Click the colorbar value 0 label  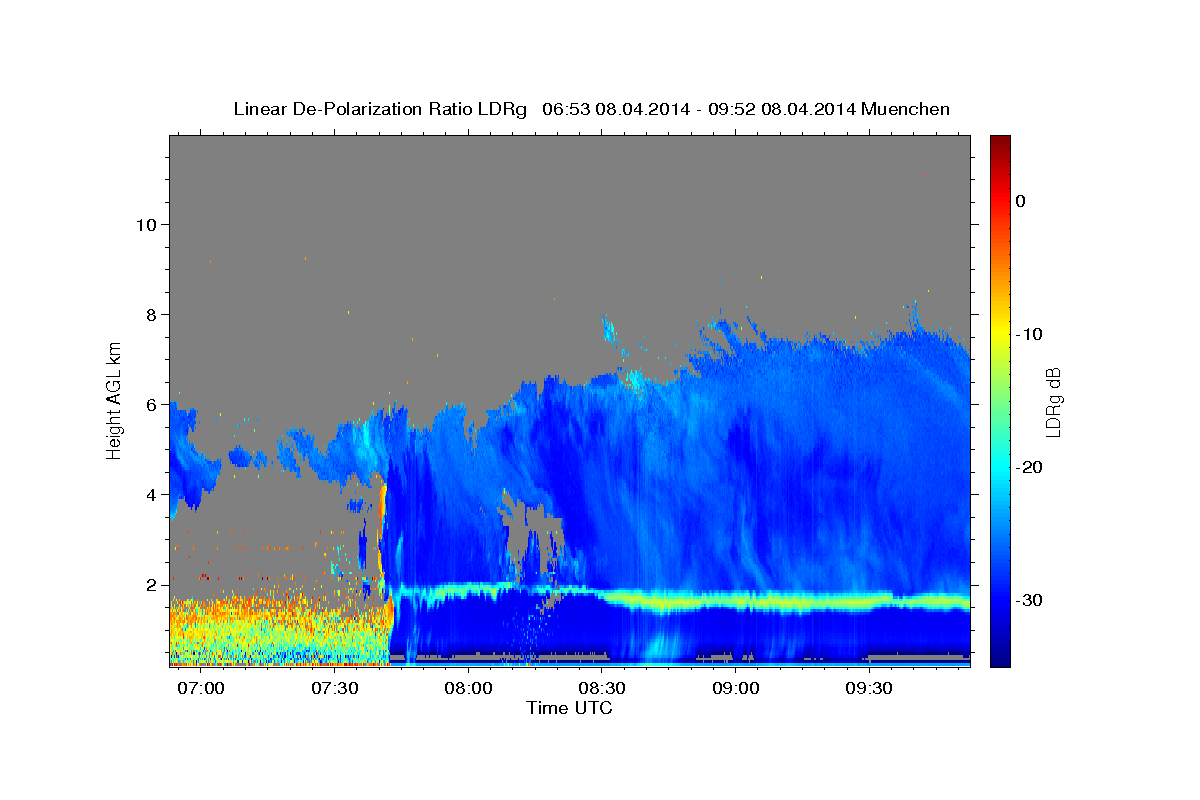point(1021,201)
